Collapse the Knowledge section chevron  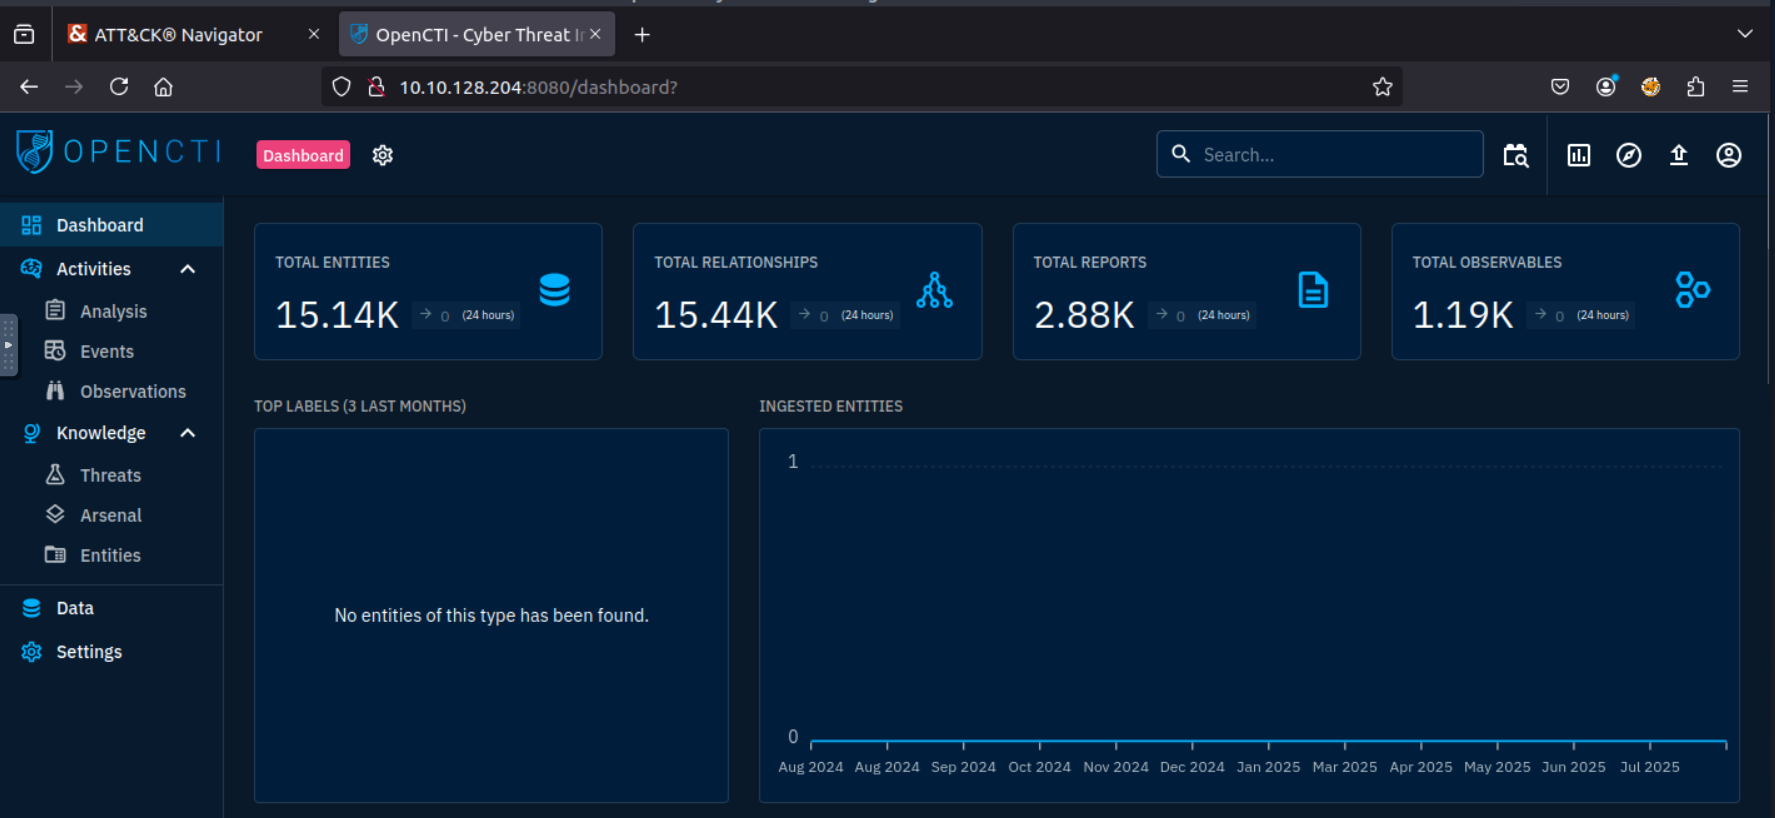click(x=187, y=433)
